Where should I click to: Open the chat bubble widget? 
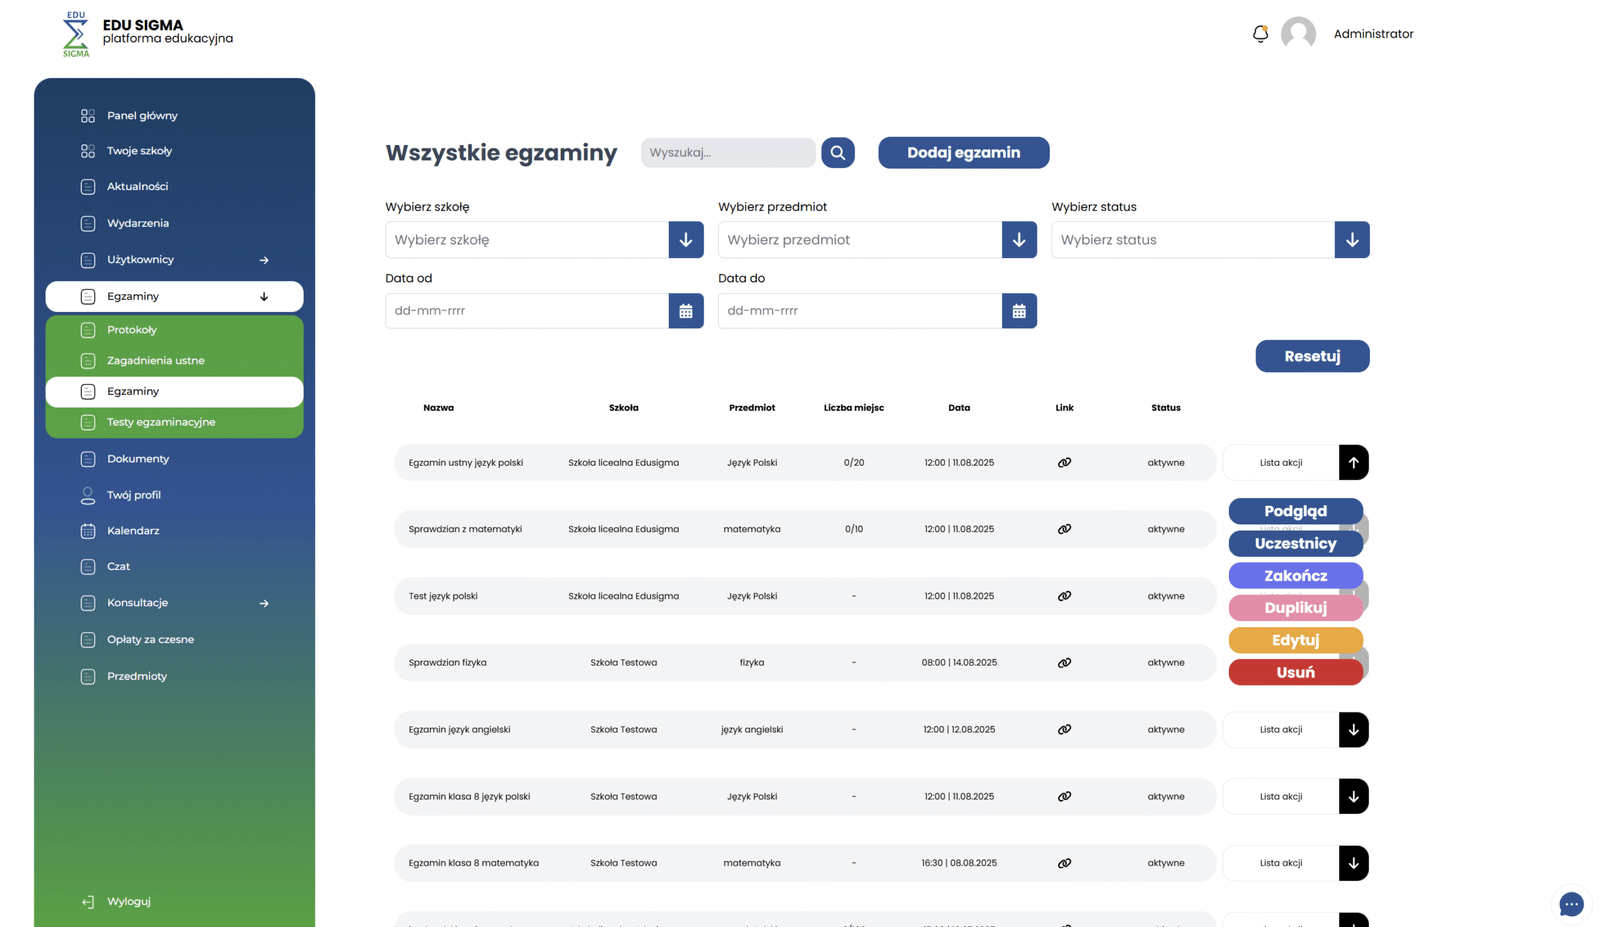[1571, 904]
